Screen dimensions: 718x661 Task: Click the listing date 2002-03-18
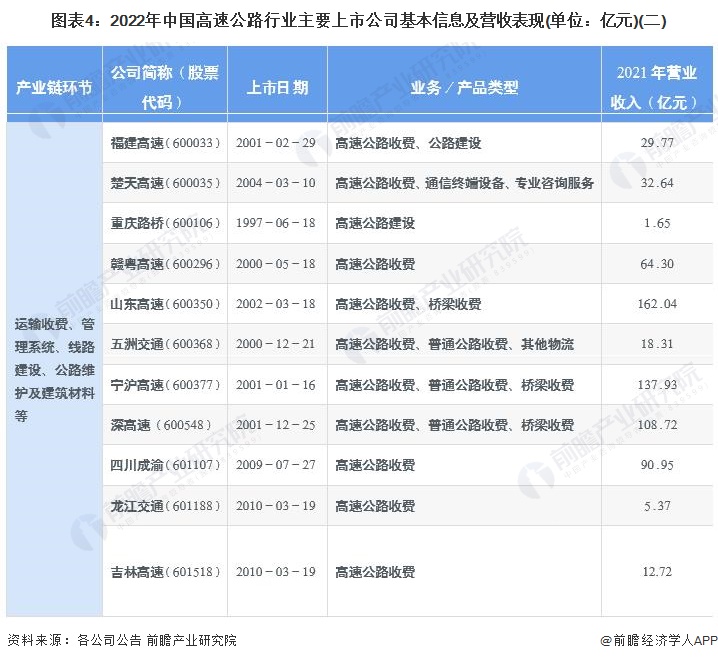tap(276, 304)
